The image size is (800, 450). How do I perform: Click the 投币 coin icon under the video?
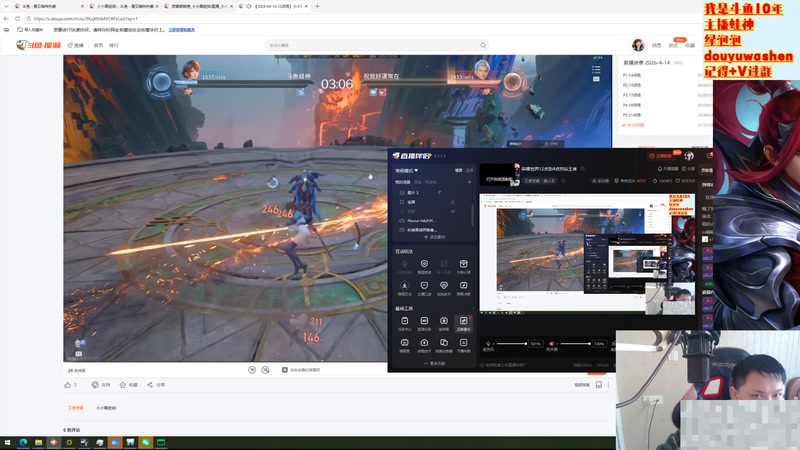tap(95, 385)
